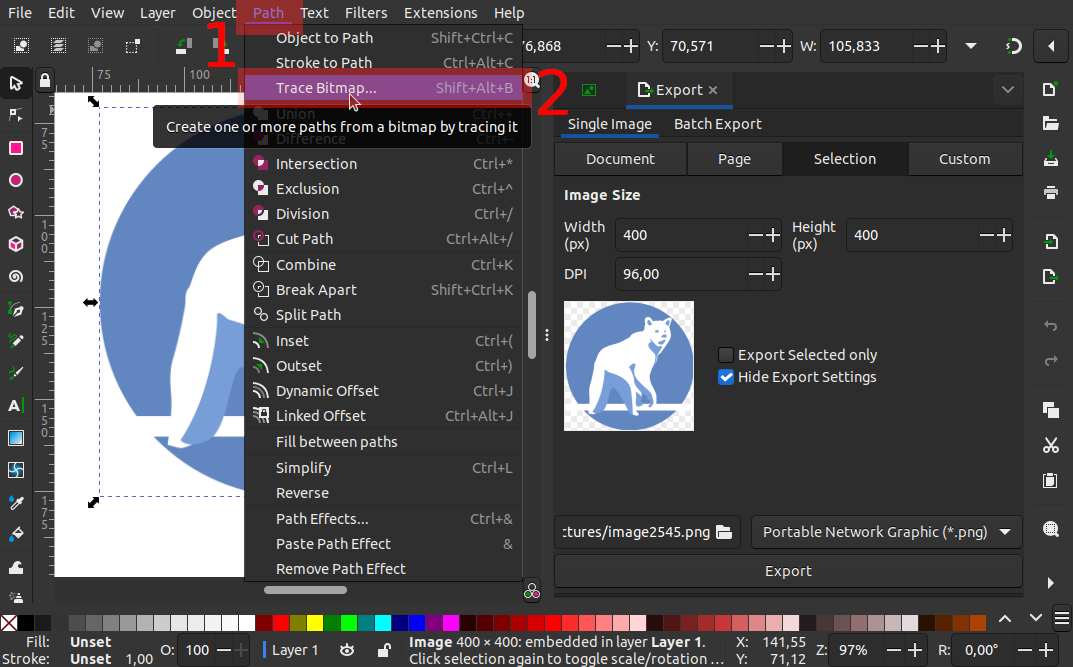
Task: Select the Node editing tool
Action: (16, 115)
